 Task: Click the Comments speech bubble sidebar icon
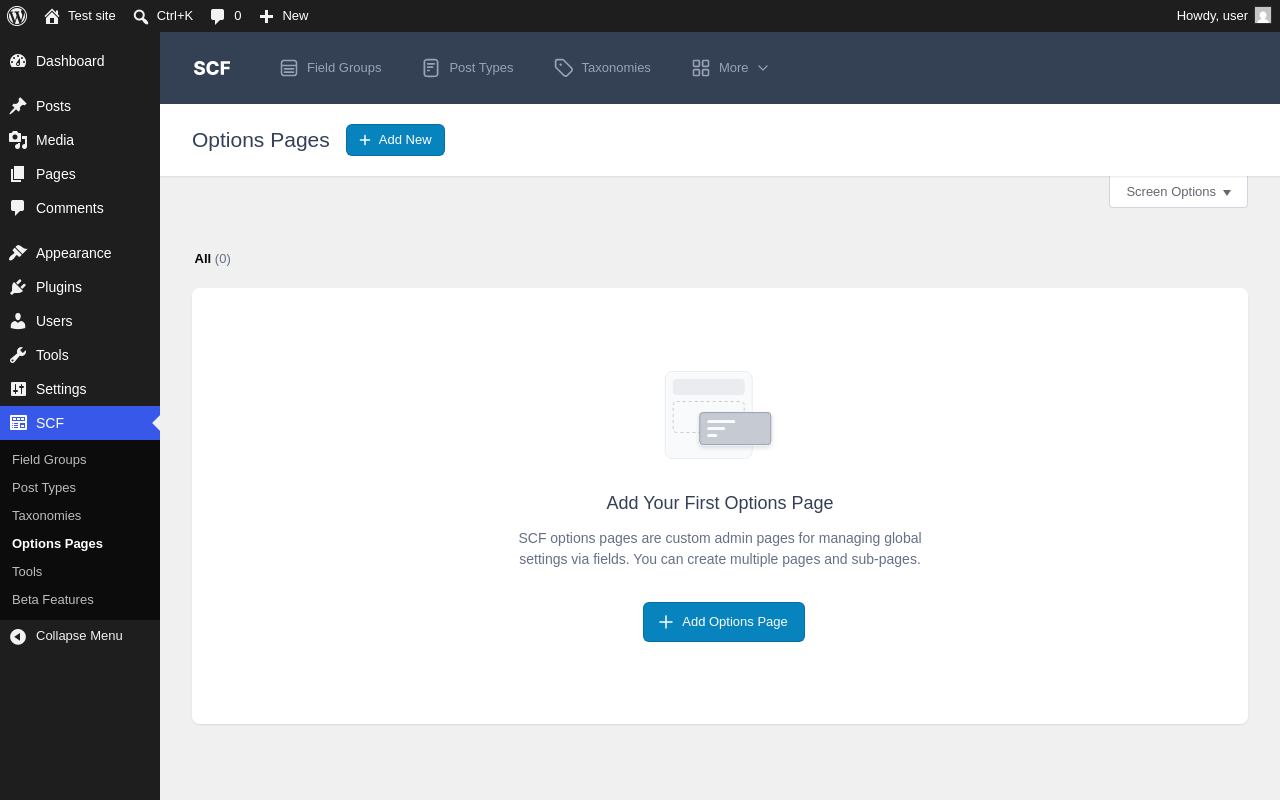tap(18, 208)
